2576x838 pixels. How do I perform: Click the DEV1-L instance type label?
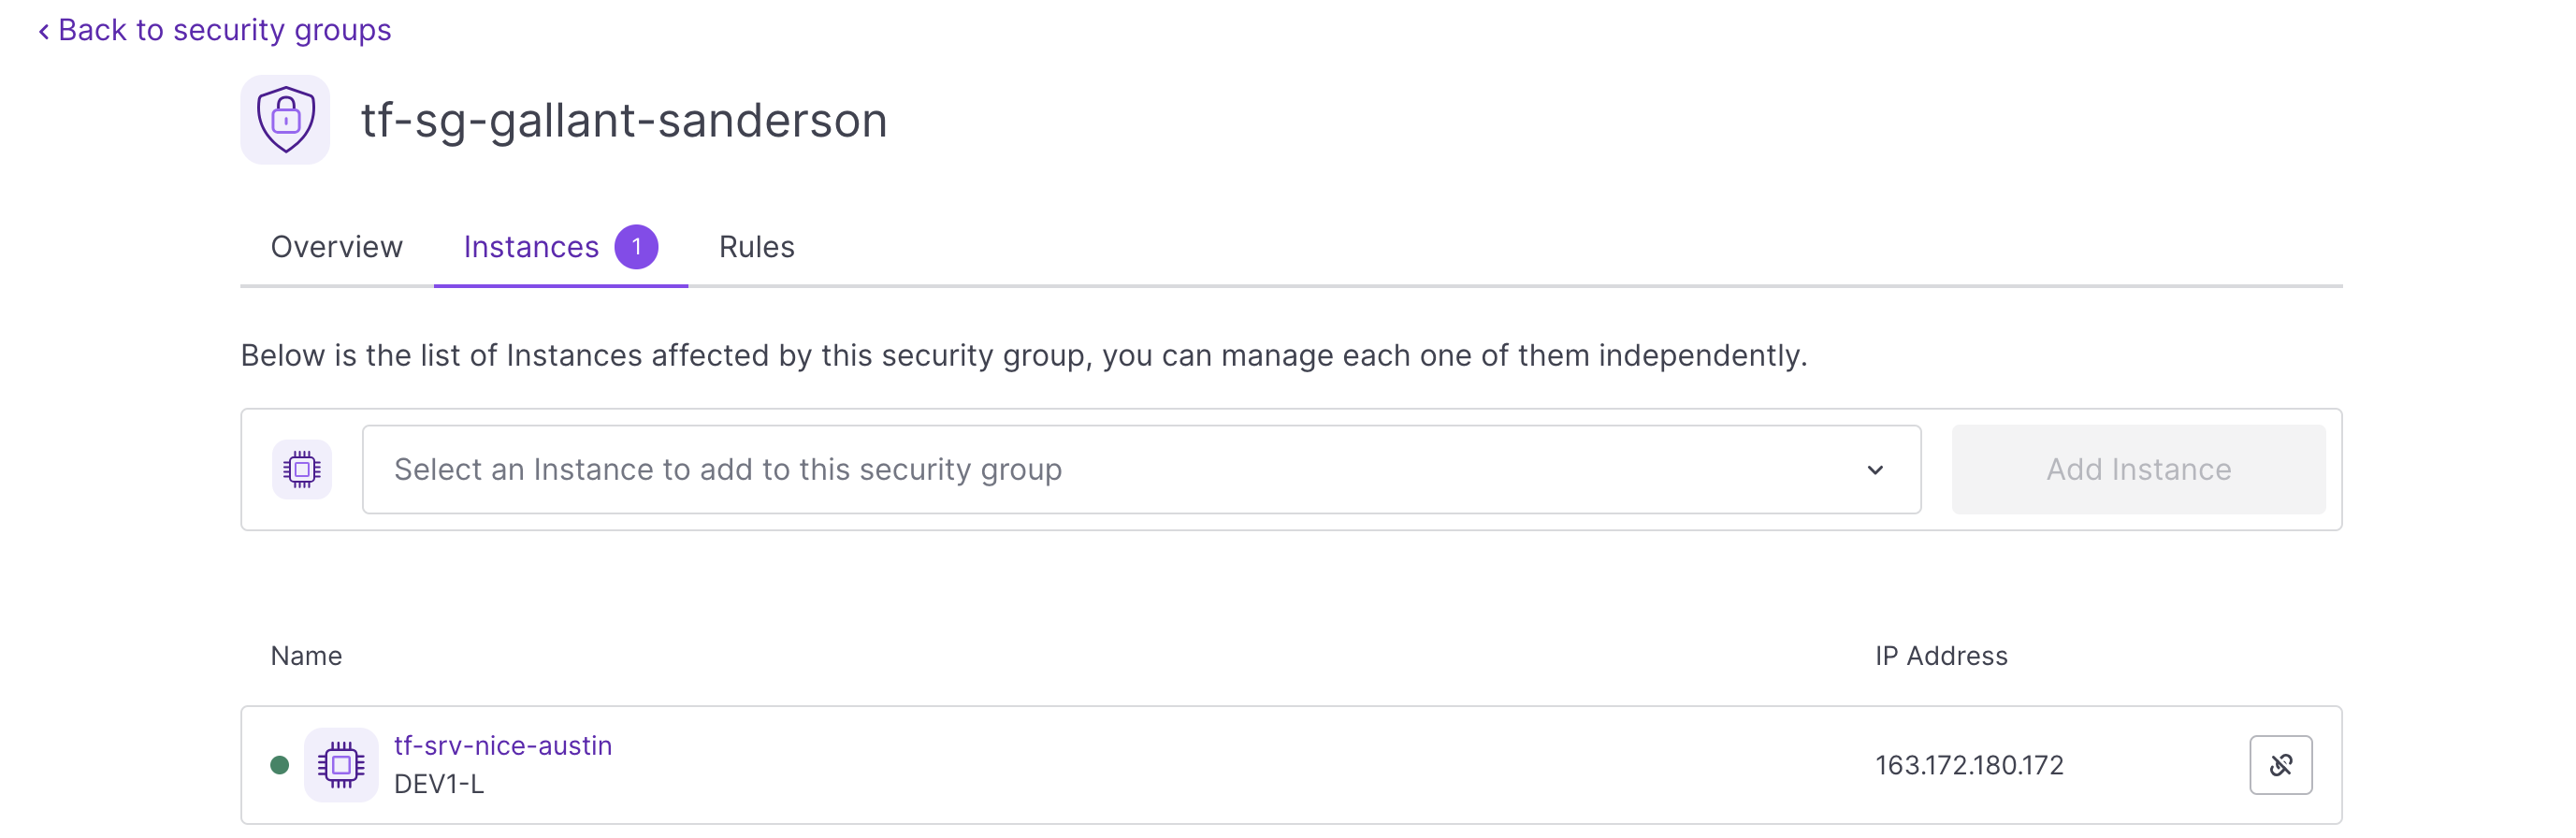439,784
